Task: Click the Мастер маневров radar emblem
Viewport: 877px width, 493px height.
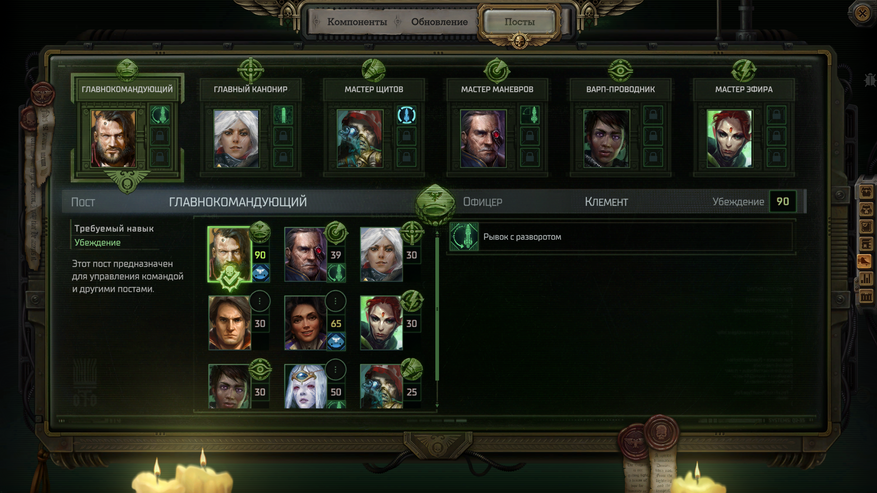Action: click(x=497, y=71)
